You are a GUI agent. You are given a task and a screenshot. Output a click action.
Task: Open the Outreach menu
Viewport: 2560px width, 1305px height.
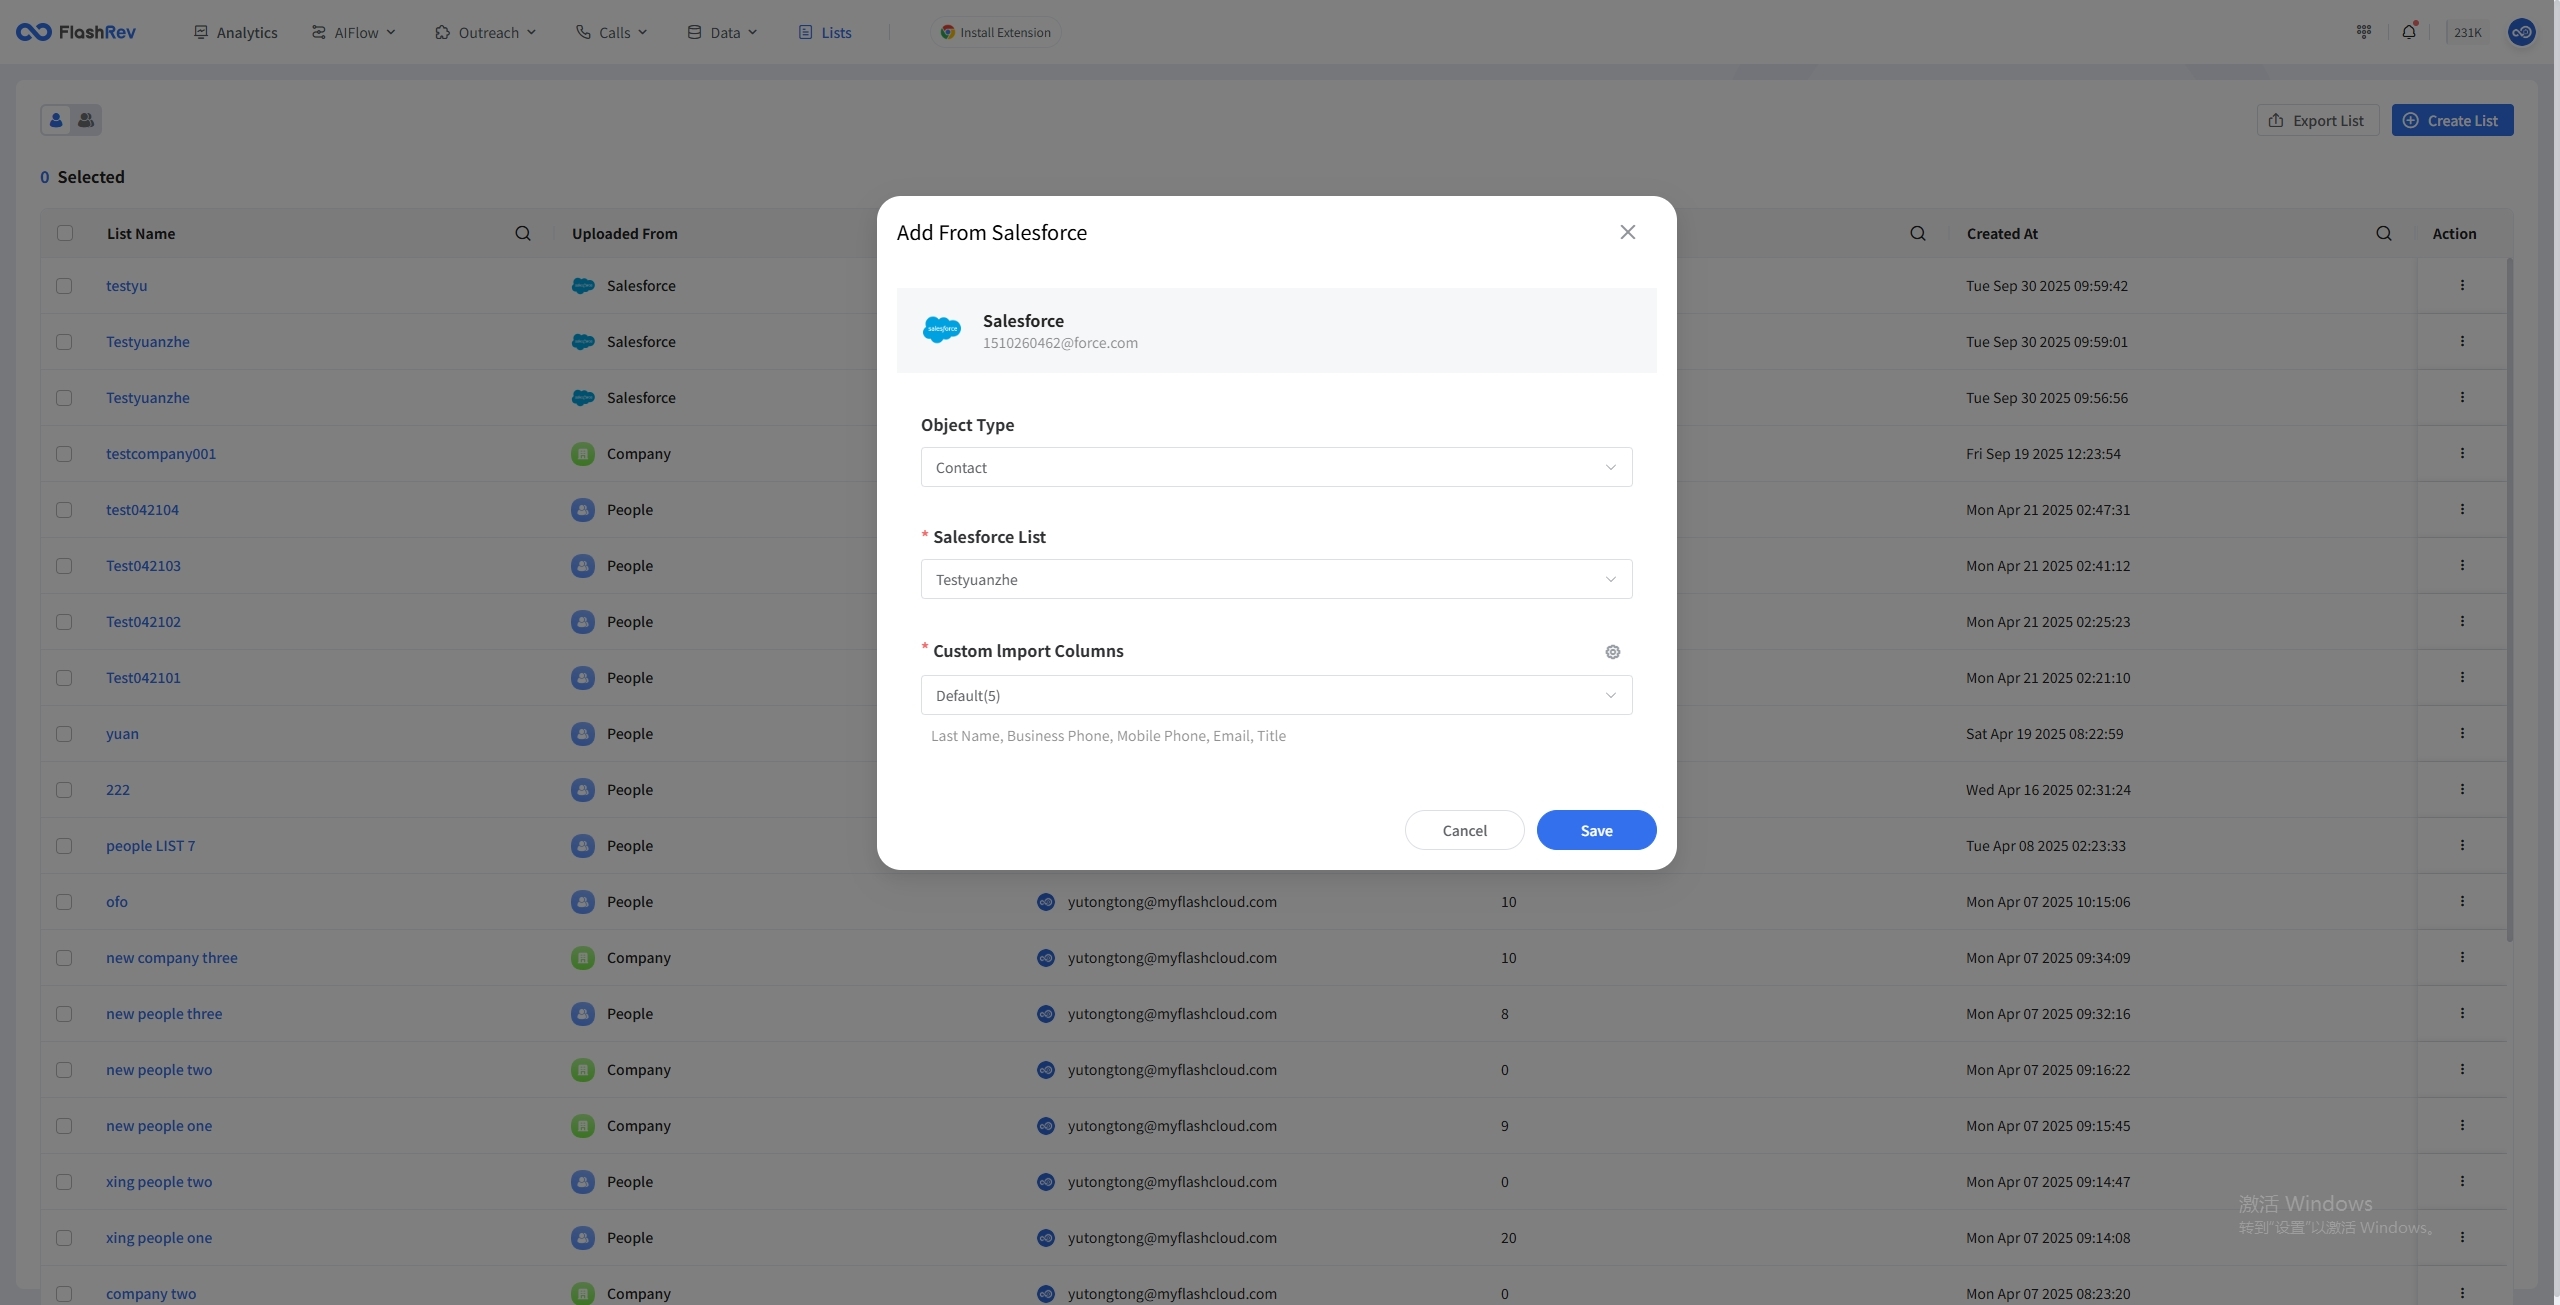tap(486, 32)
